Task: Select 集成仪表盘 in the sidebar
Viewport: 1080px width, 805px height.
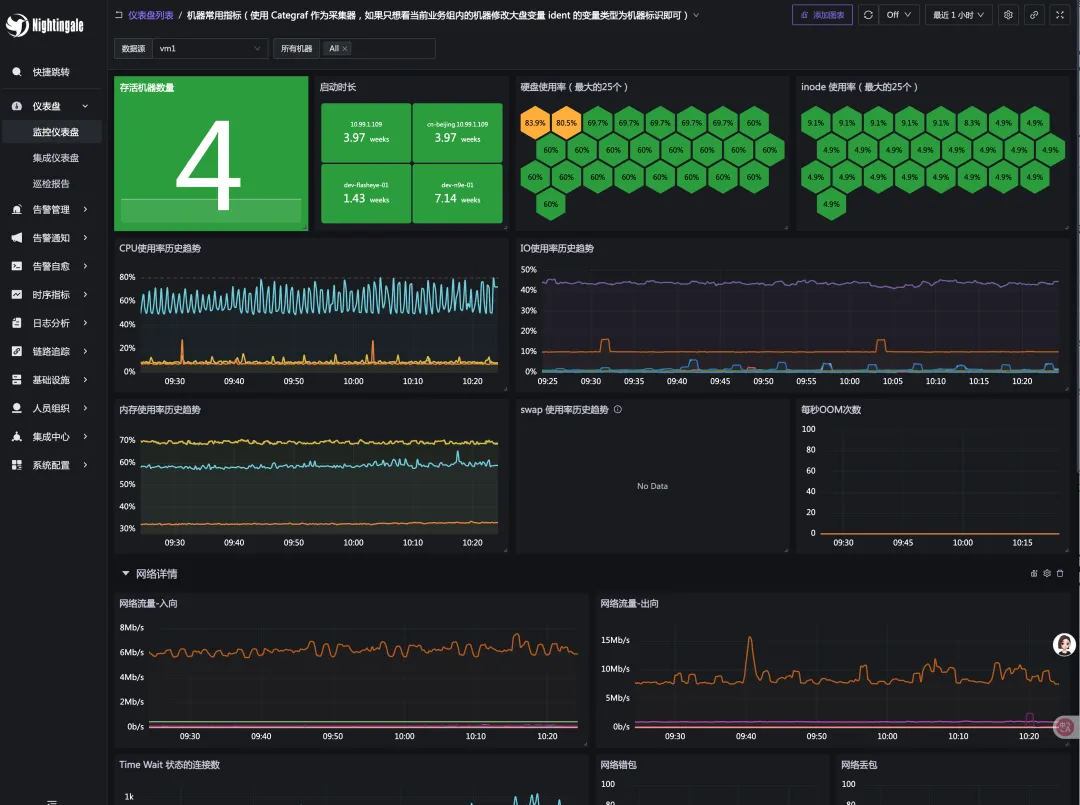Action: click(x=56, y=158)
